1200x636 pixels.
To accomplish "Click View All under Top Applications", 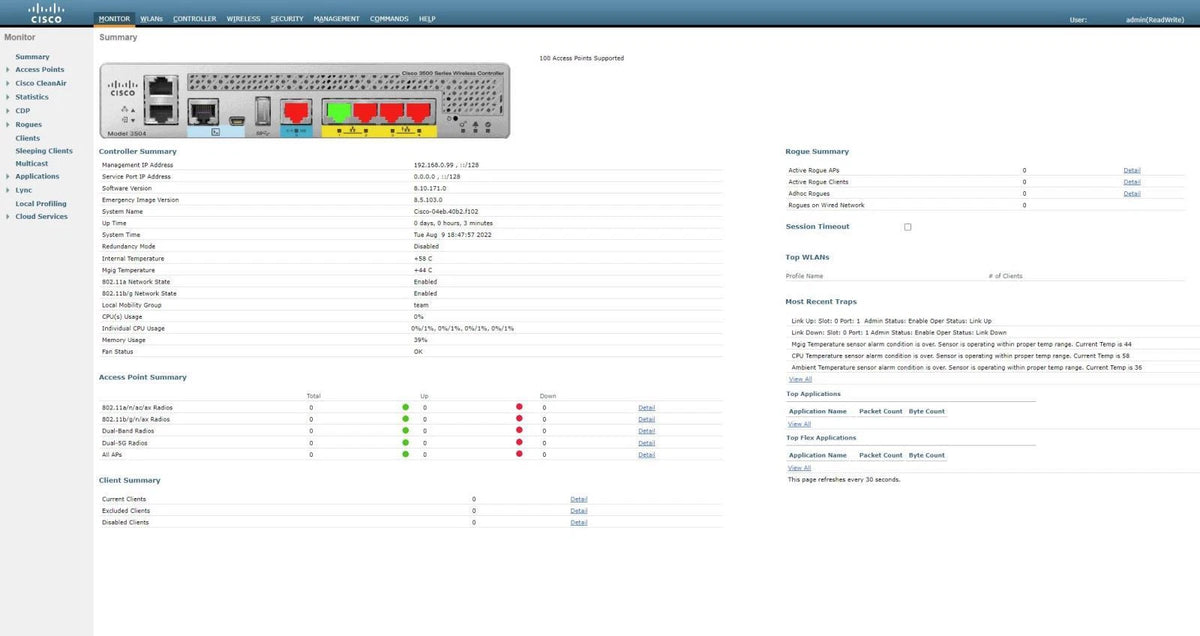I will click(800, 424).
